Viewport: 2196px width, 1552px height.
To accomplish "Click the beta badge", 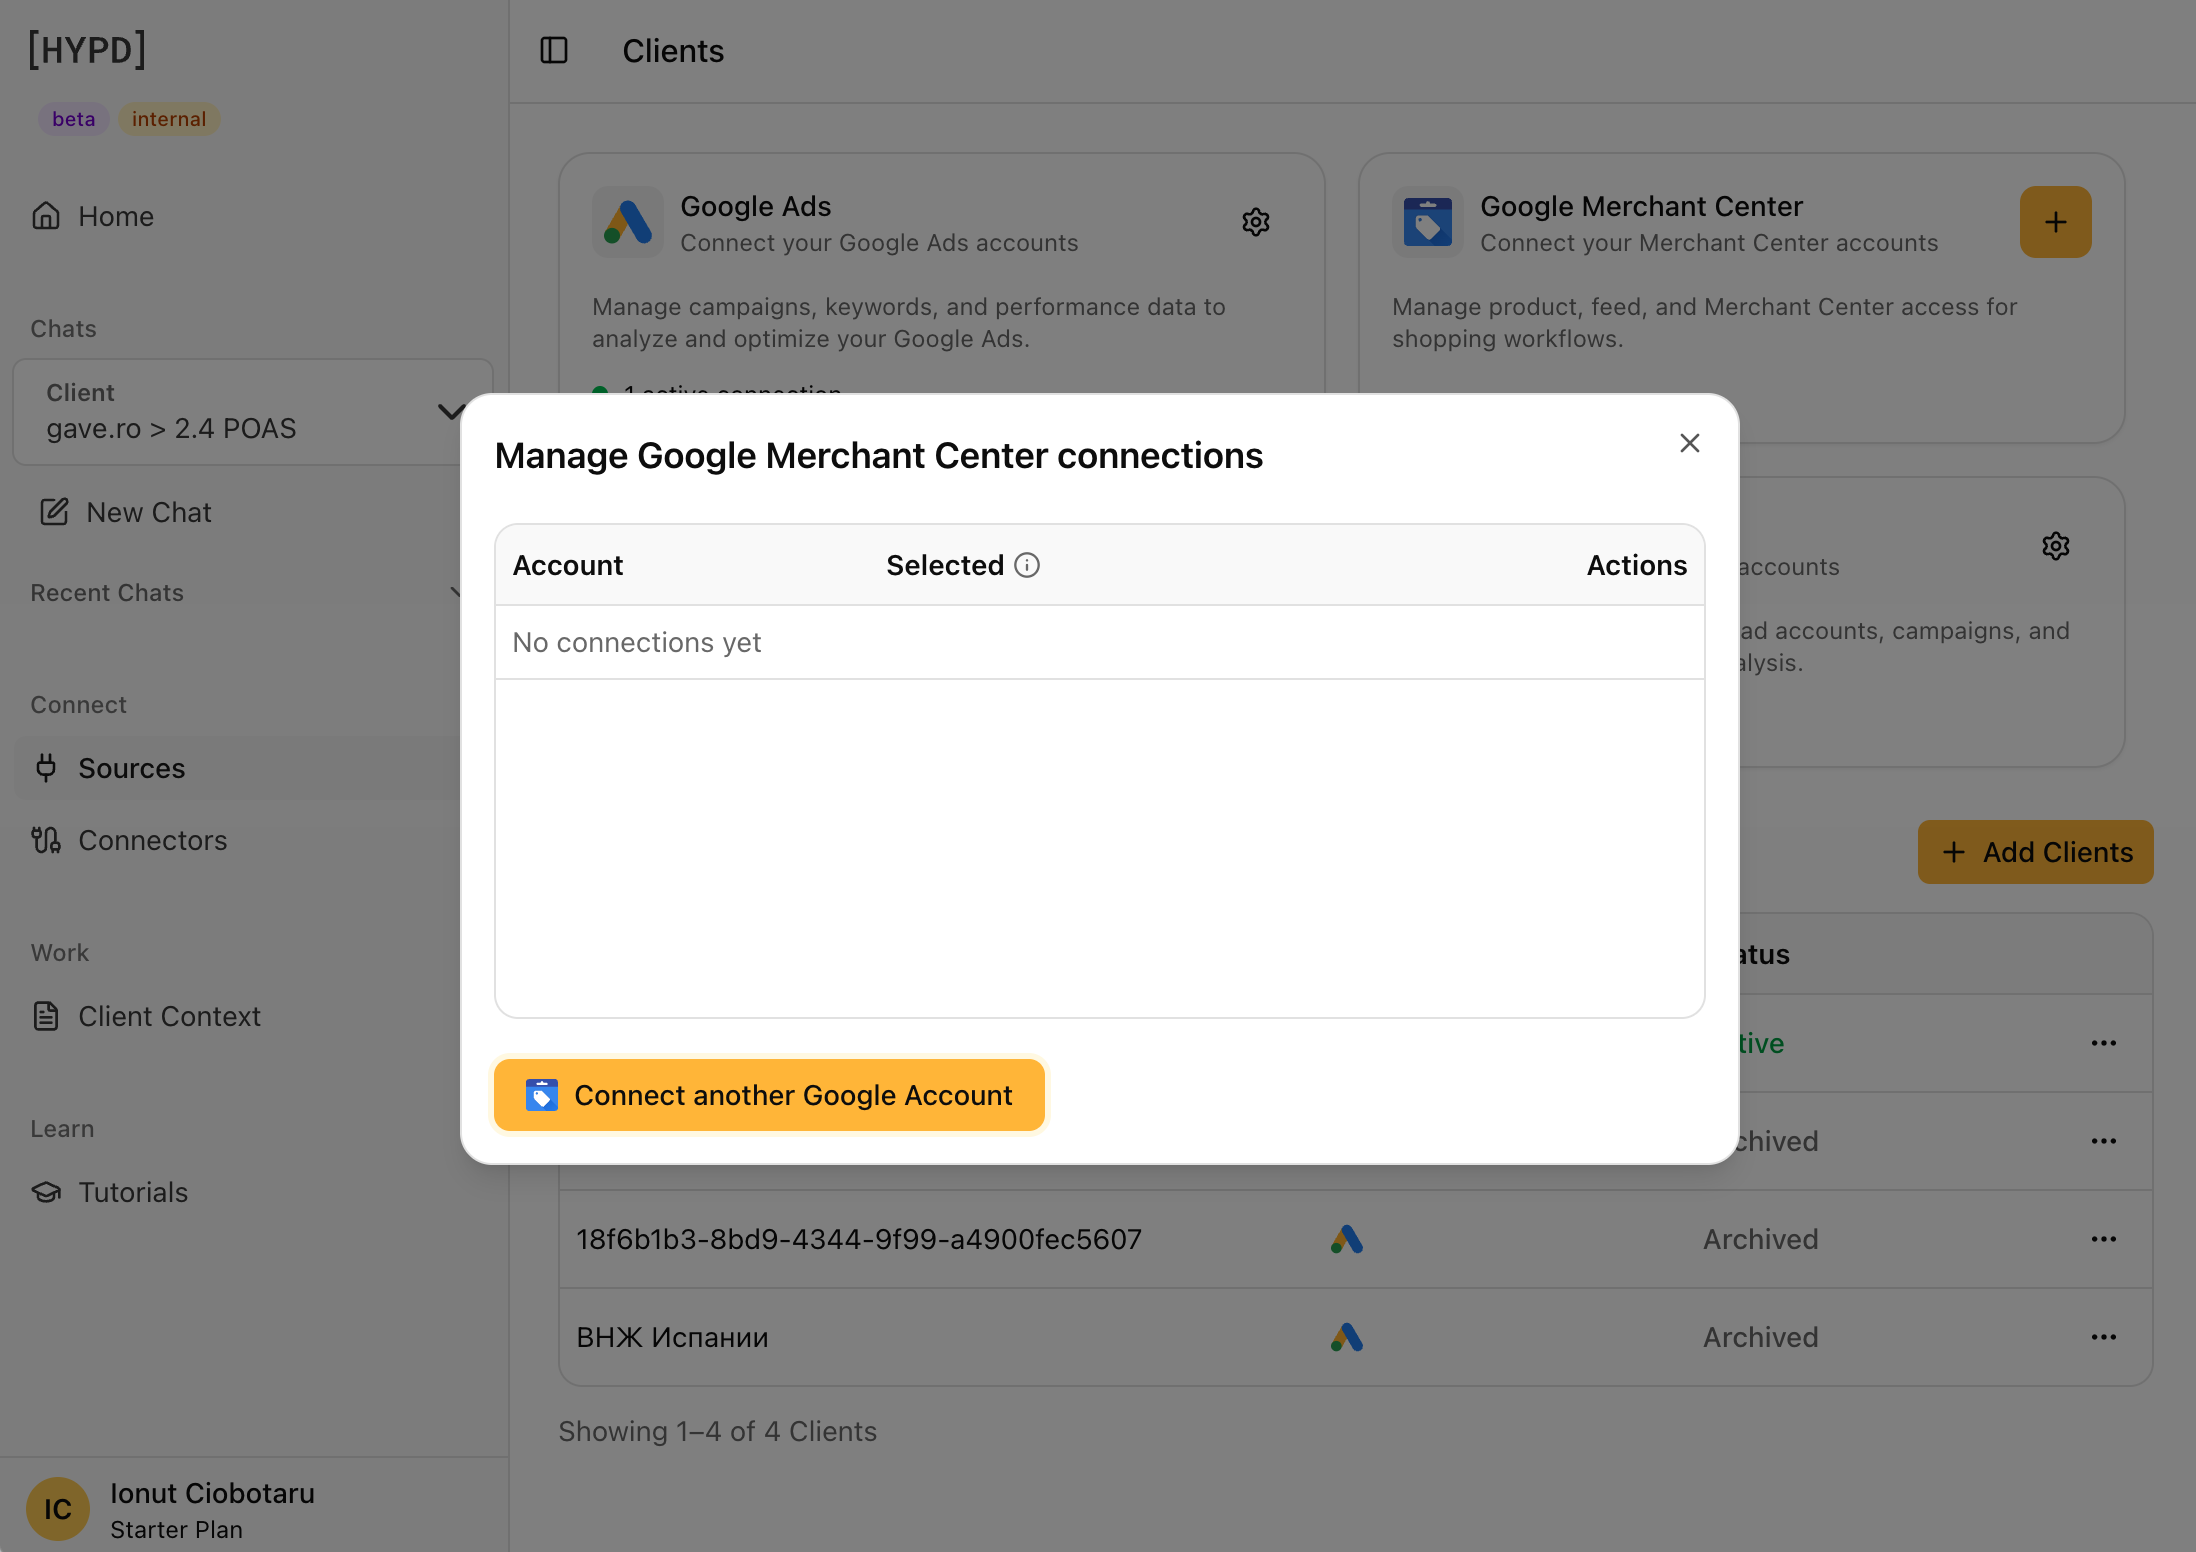I will pyautogui.click(x=74, y=119).
